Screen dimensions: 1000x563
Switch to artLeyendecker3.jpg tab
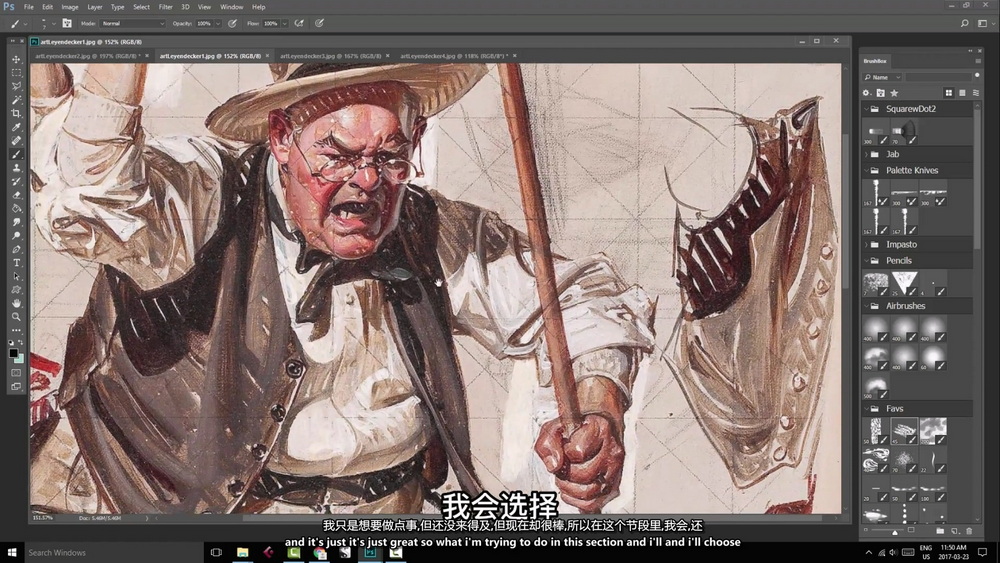[330, 56]
